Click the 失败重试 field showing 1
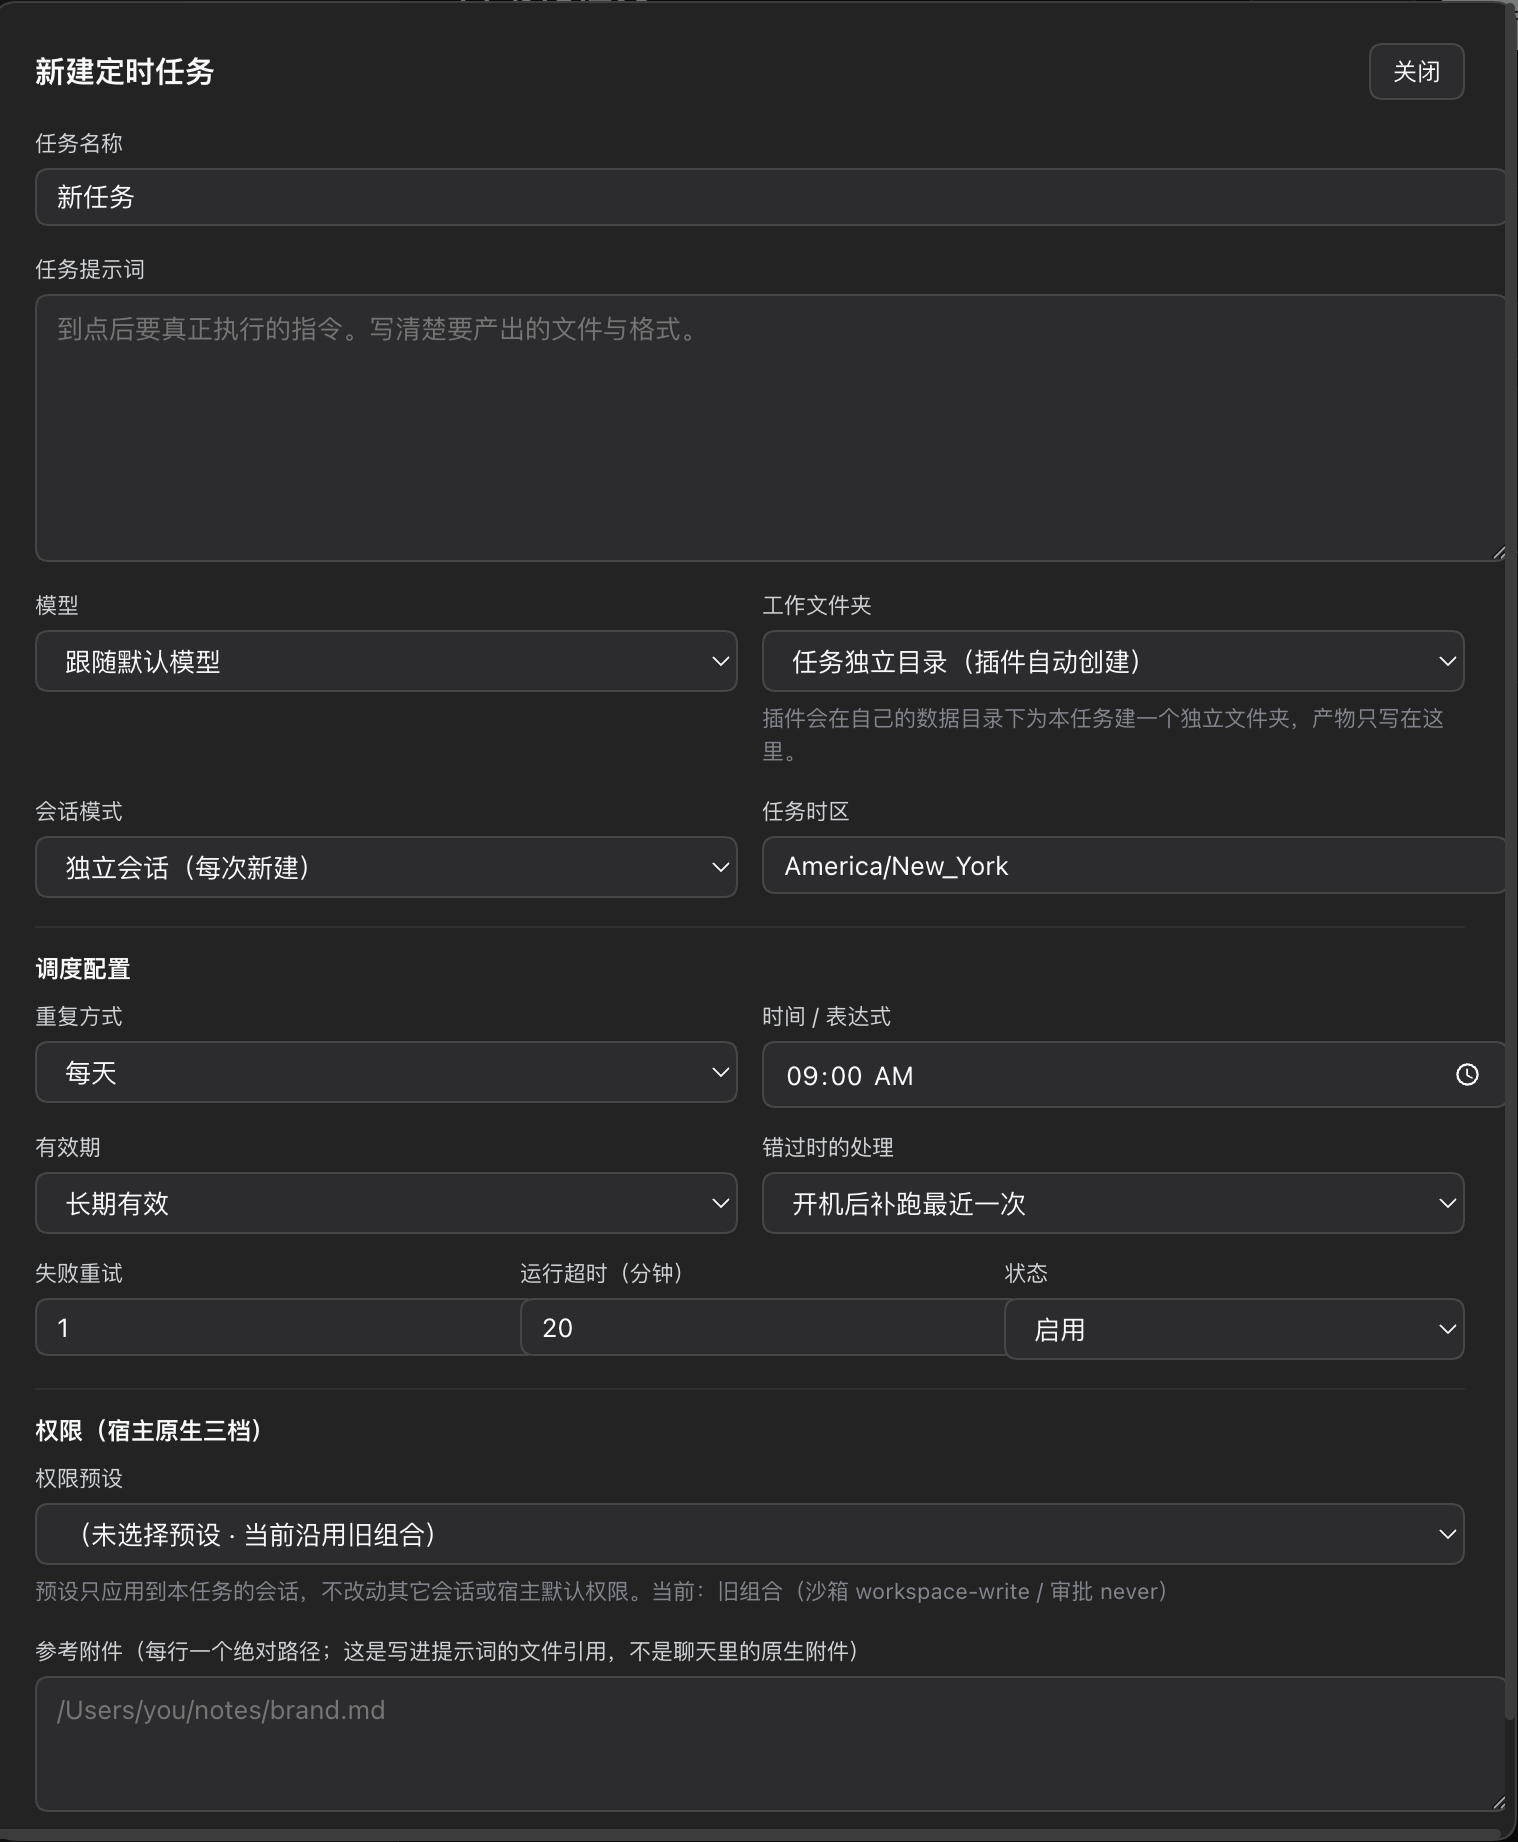This screenshot has width=1518, height=1842. 278,1327
